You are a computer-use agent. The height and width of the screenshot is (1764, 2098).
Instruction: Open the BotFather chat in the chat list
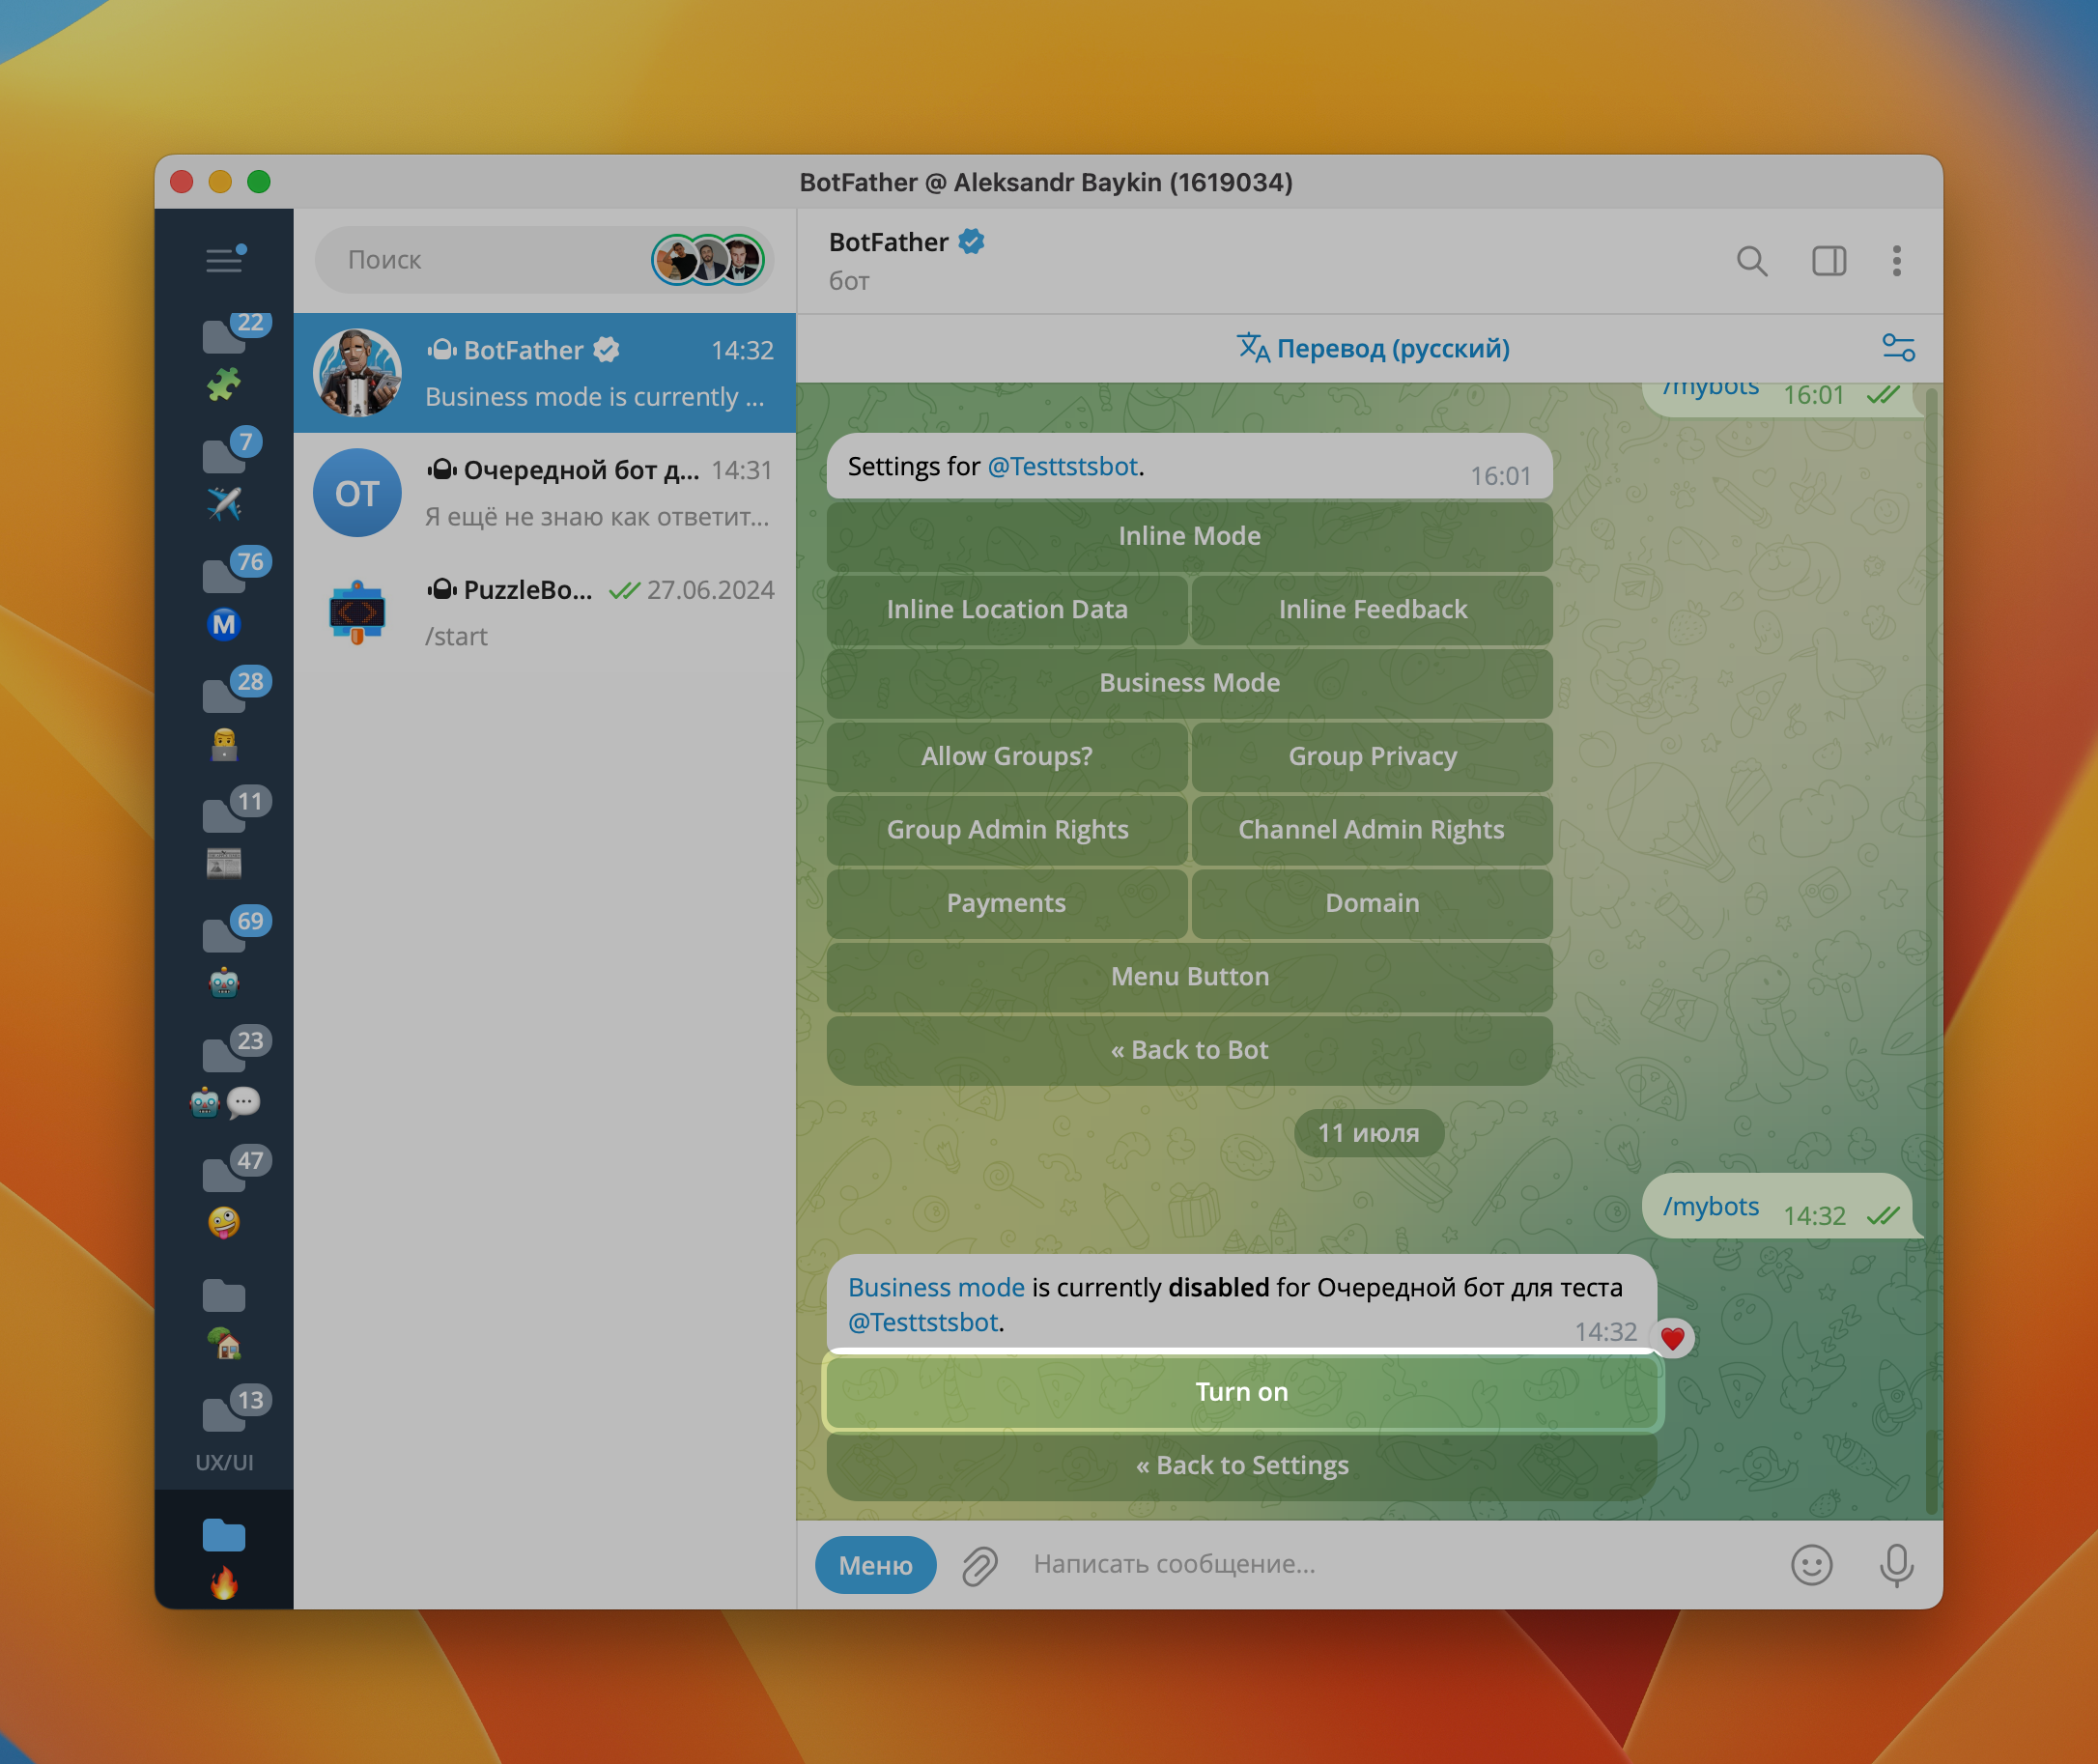[x=545, y=373]
